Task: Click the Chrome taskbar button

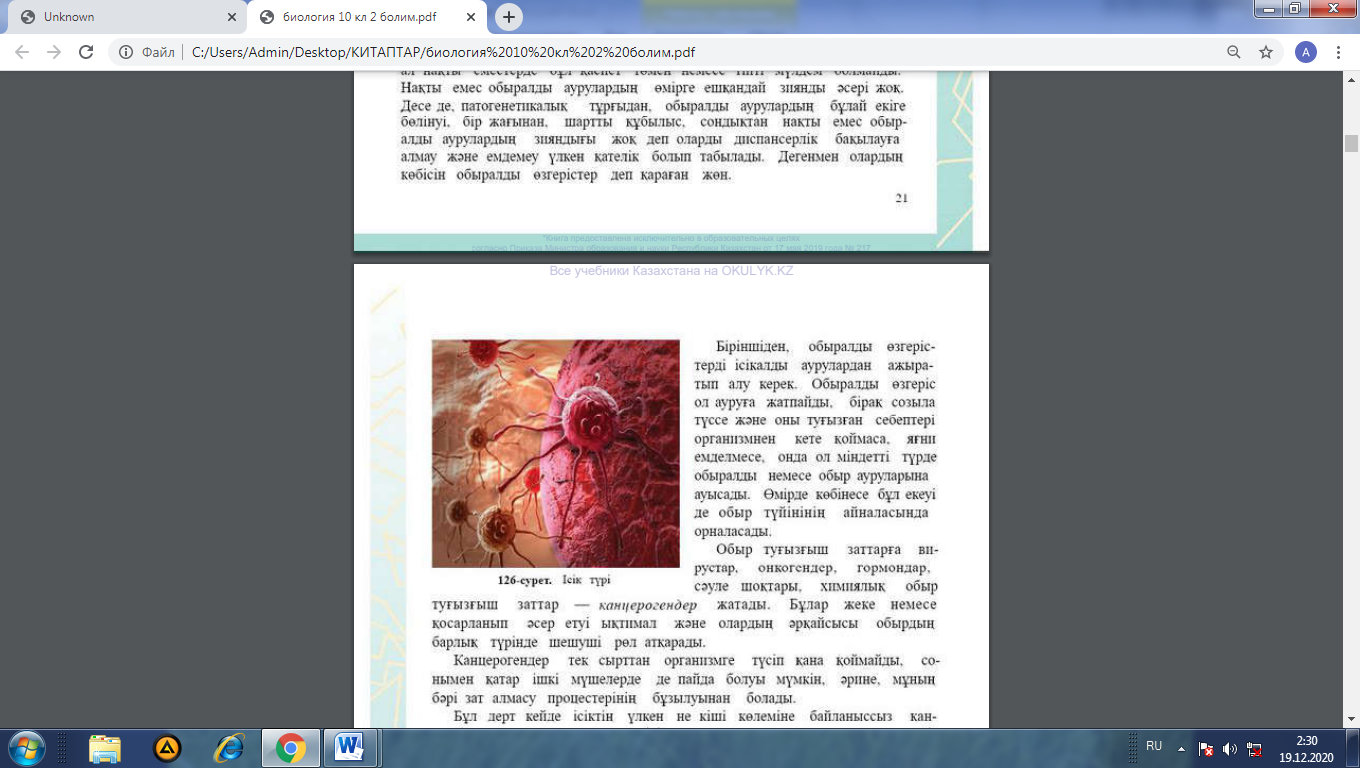Action: [291, 748]
